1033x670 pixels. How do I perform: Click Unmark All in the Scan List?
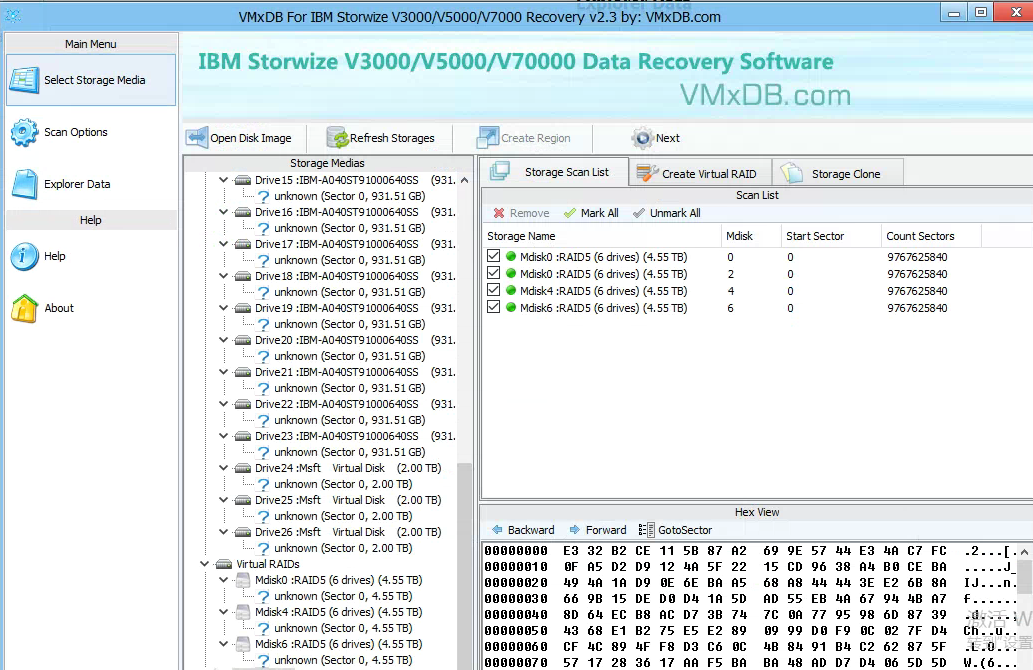pos(666,213)
